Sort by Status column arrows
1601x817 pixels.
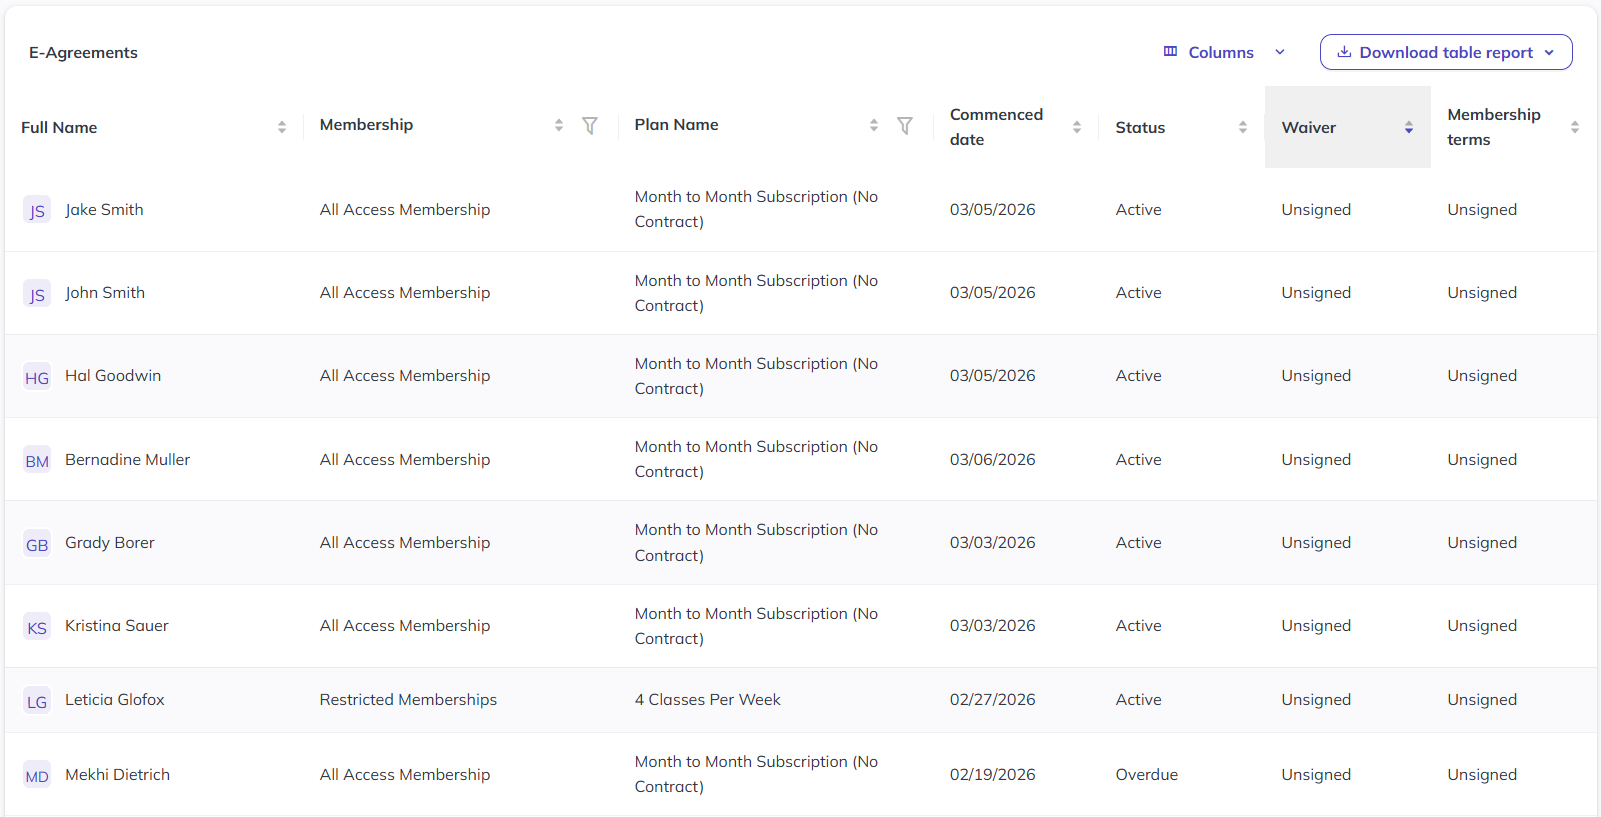[x=1243, y=127]
